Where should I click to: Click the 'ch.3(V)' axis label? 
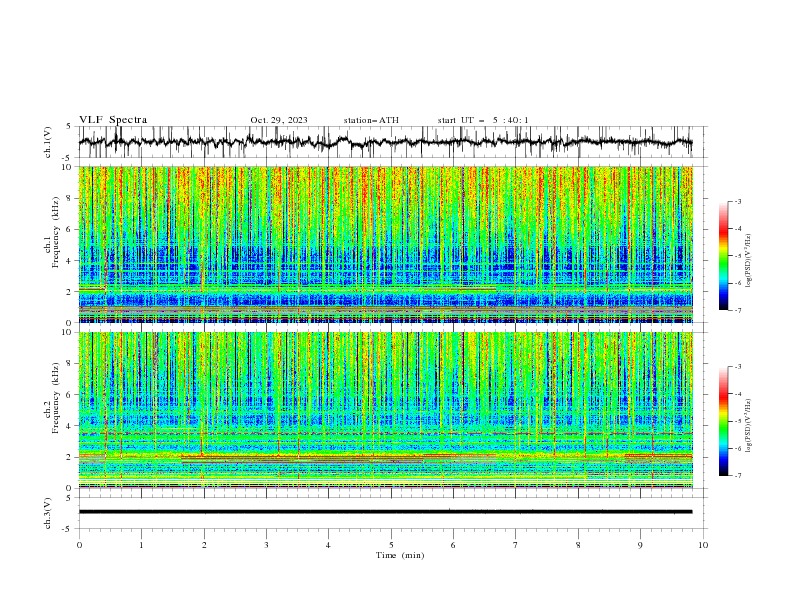pyautogui.click(x=48, y=513)
